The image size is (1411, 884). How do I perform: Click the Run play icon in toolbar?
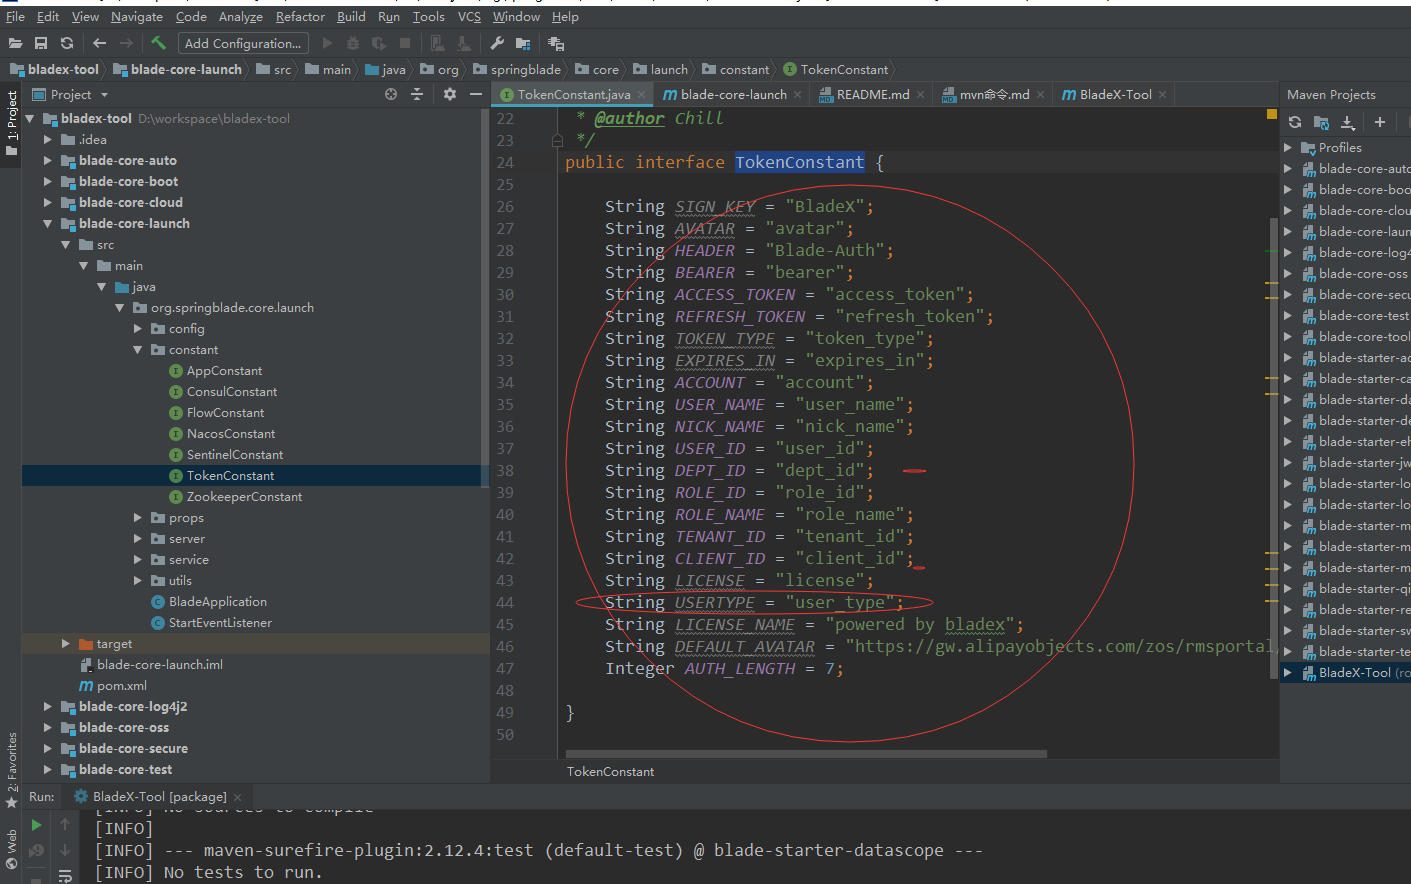tap(327, 43)
